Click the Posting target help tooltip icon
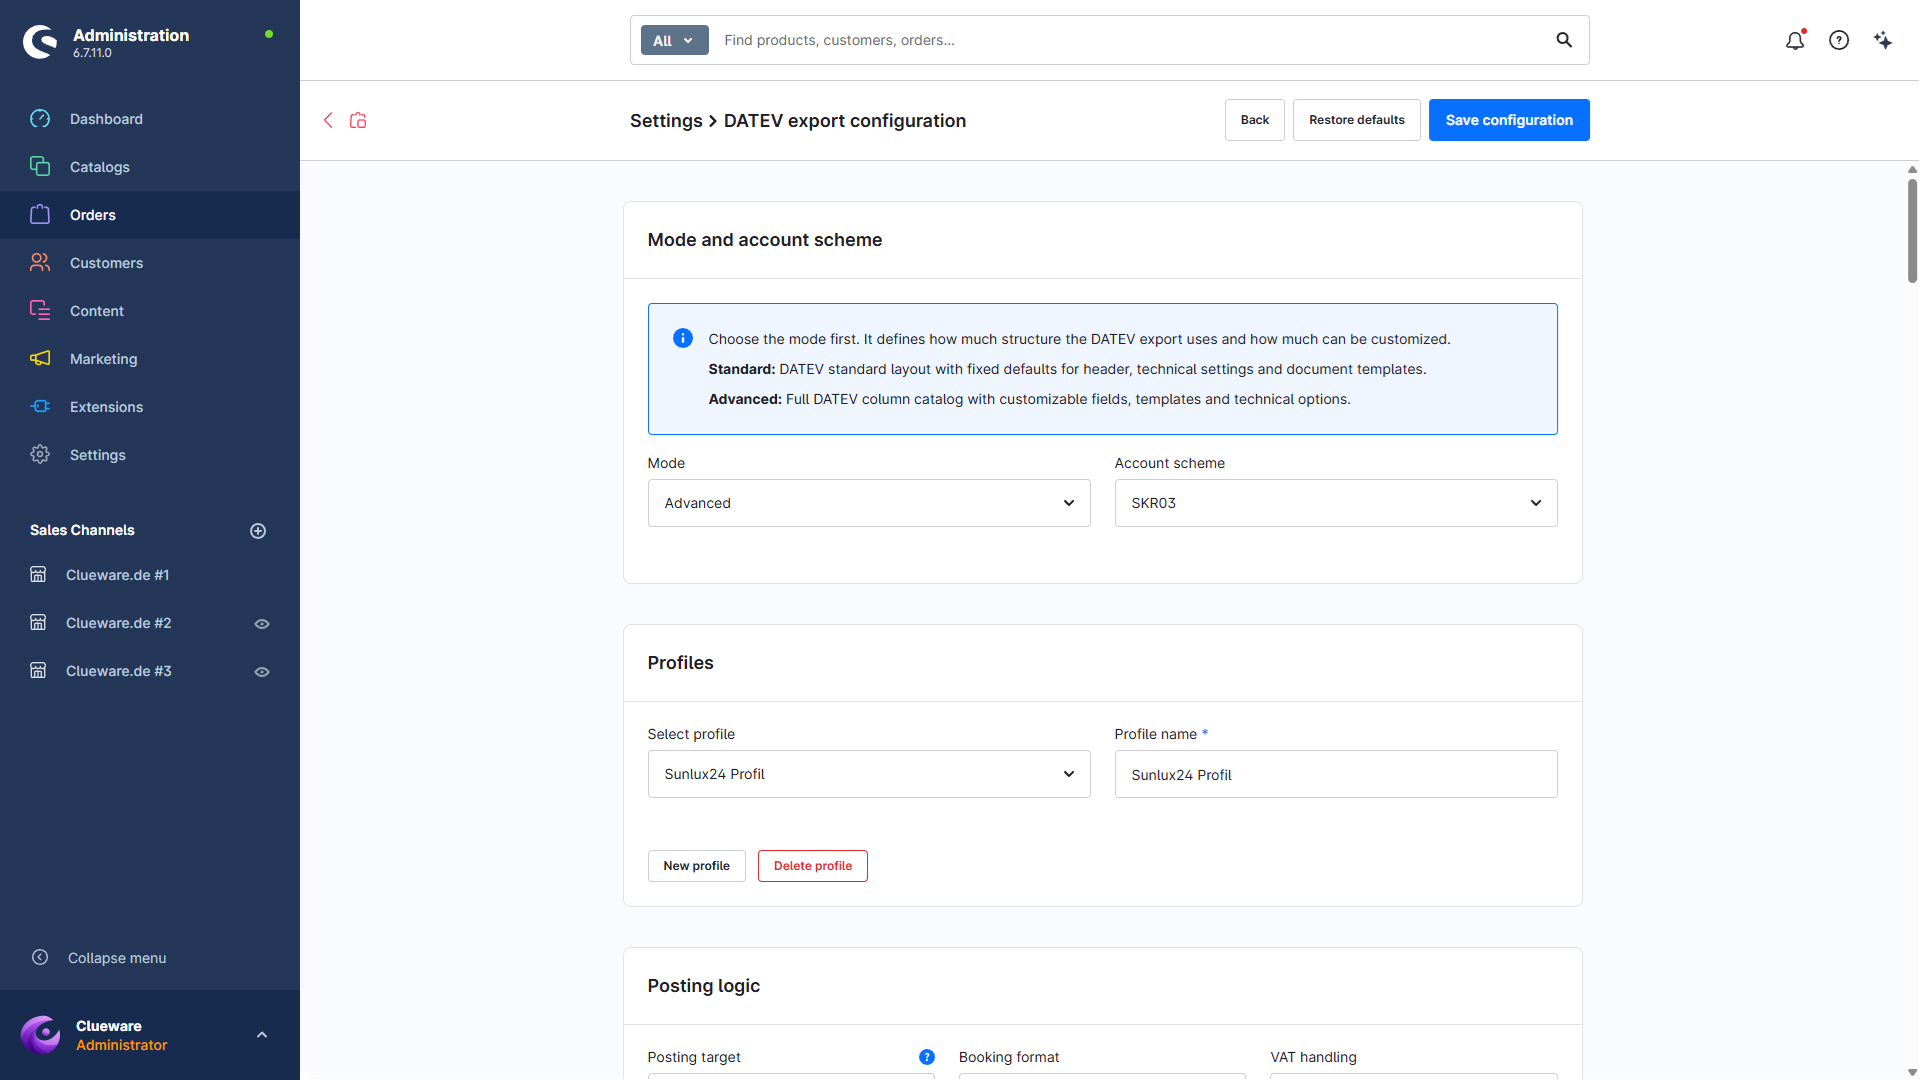1920x1080 pixels. 927,1057
